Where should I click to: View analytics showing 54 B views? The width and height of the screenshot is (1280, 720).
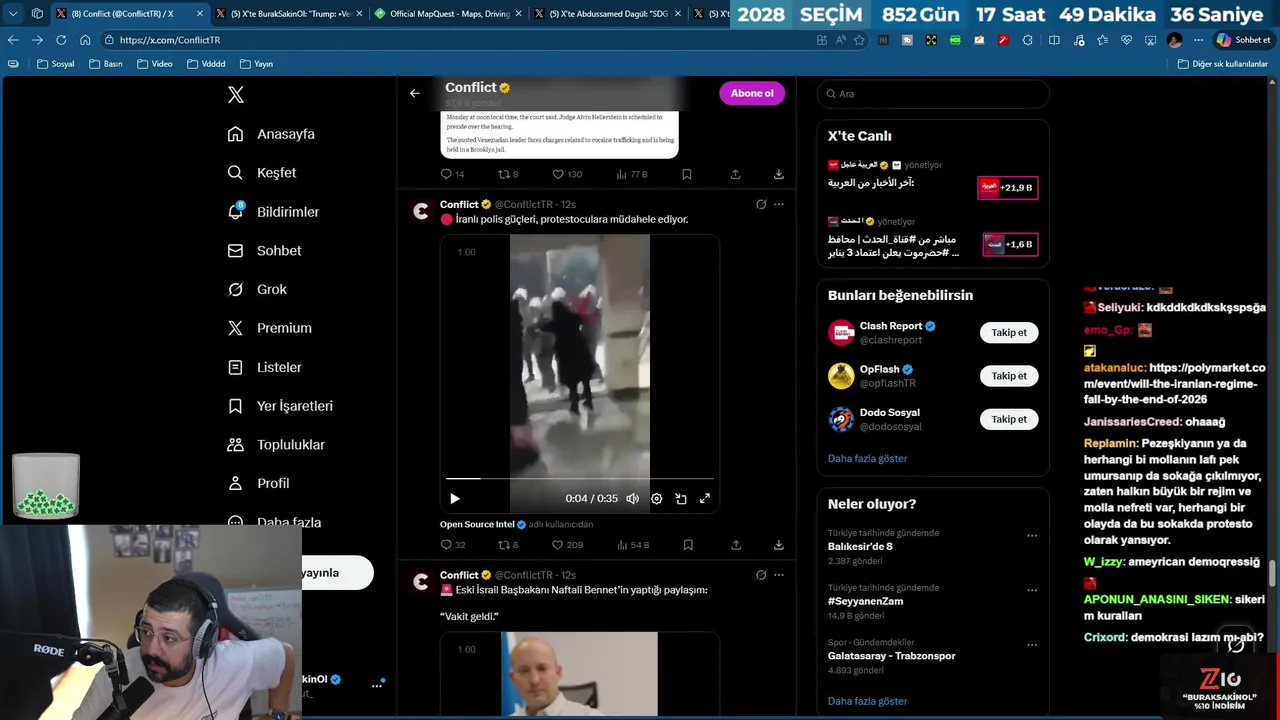pyautogui.click(x=633, y=545)
